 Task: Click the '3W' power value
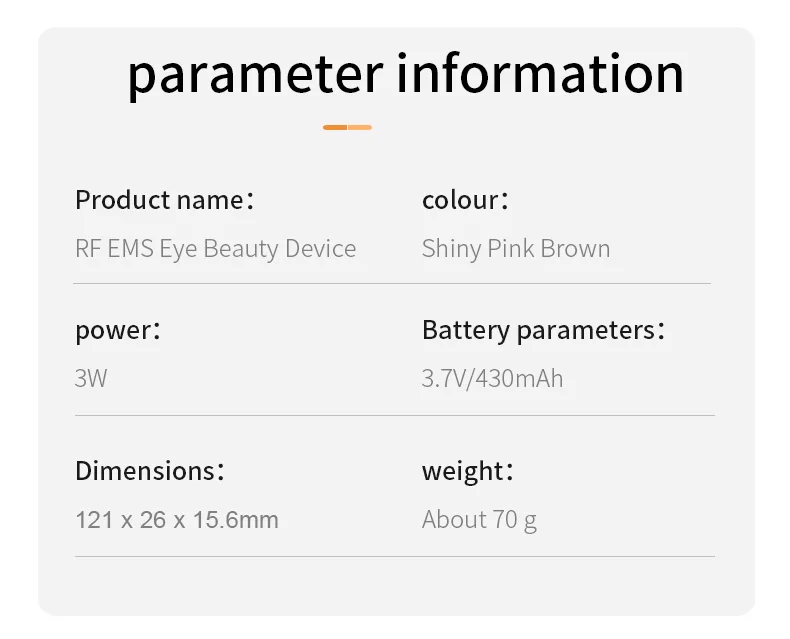tap(91, 380)
